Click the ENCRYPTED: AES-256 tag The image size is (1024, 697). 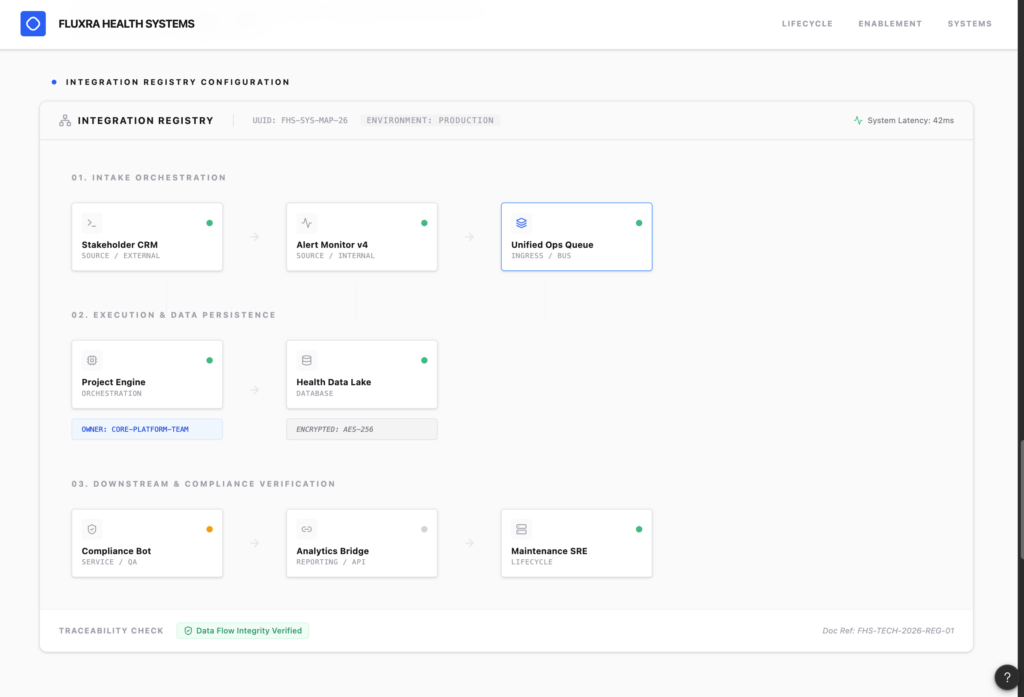362,429
